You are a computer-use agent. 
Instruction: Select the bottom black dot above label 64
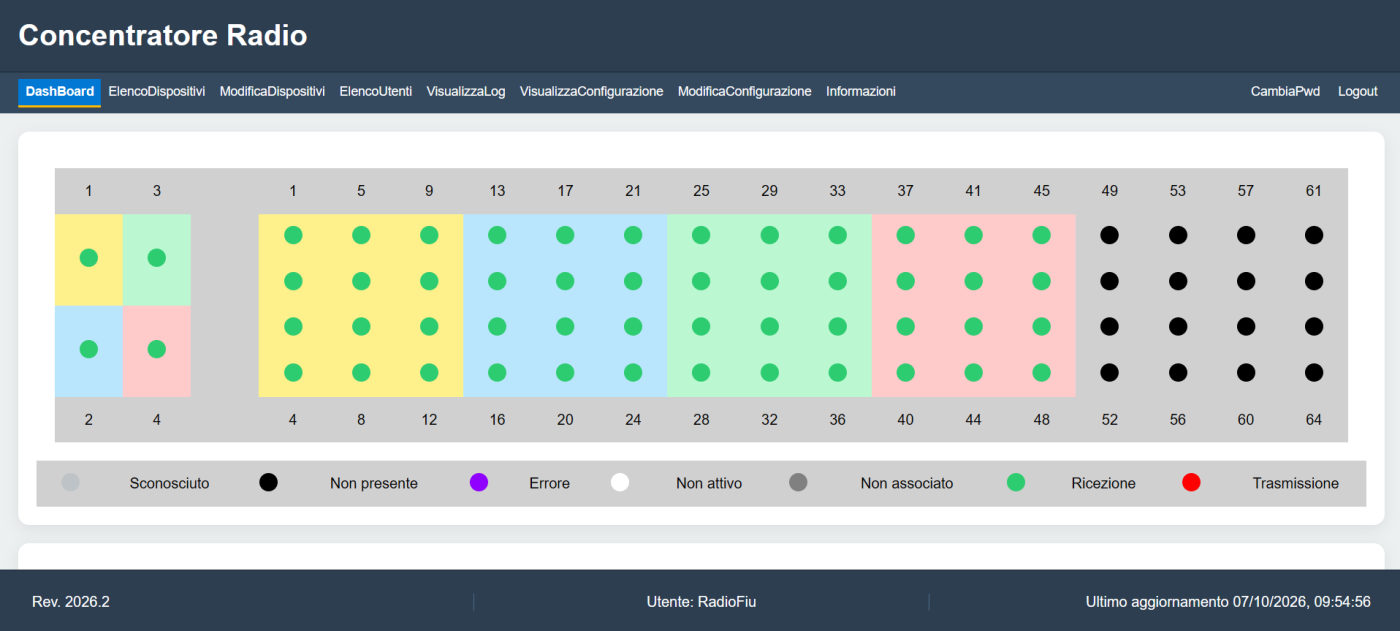coord(1314,372)
